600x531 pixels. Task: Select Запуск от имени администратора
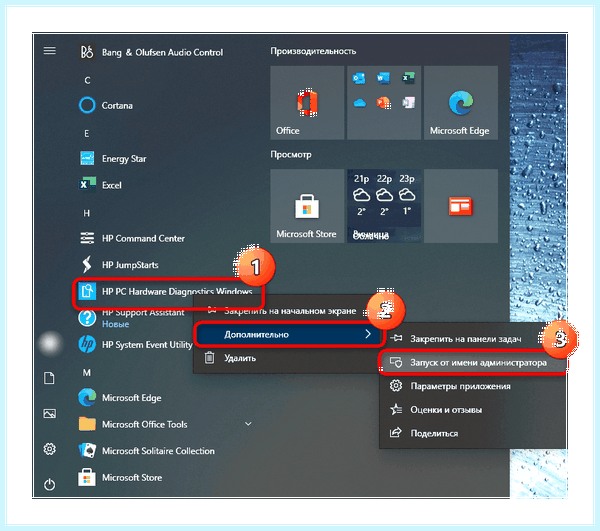click(x=473, y=362)
